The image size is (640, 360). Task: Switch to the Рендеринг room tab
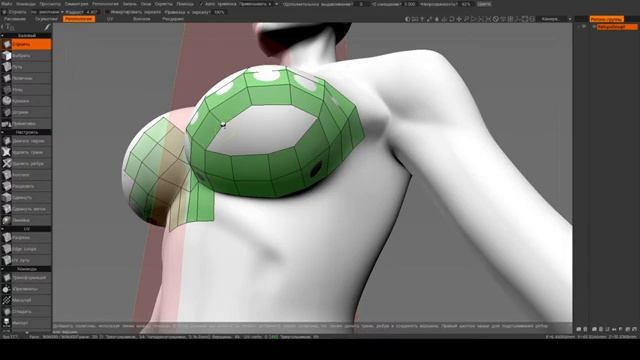173,19
